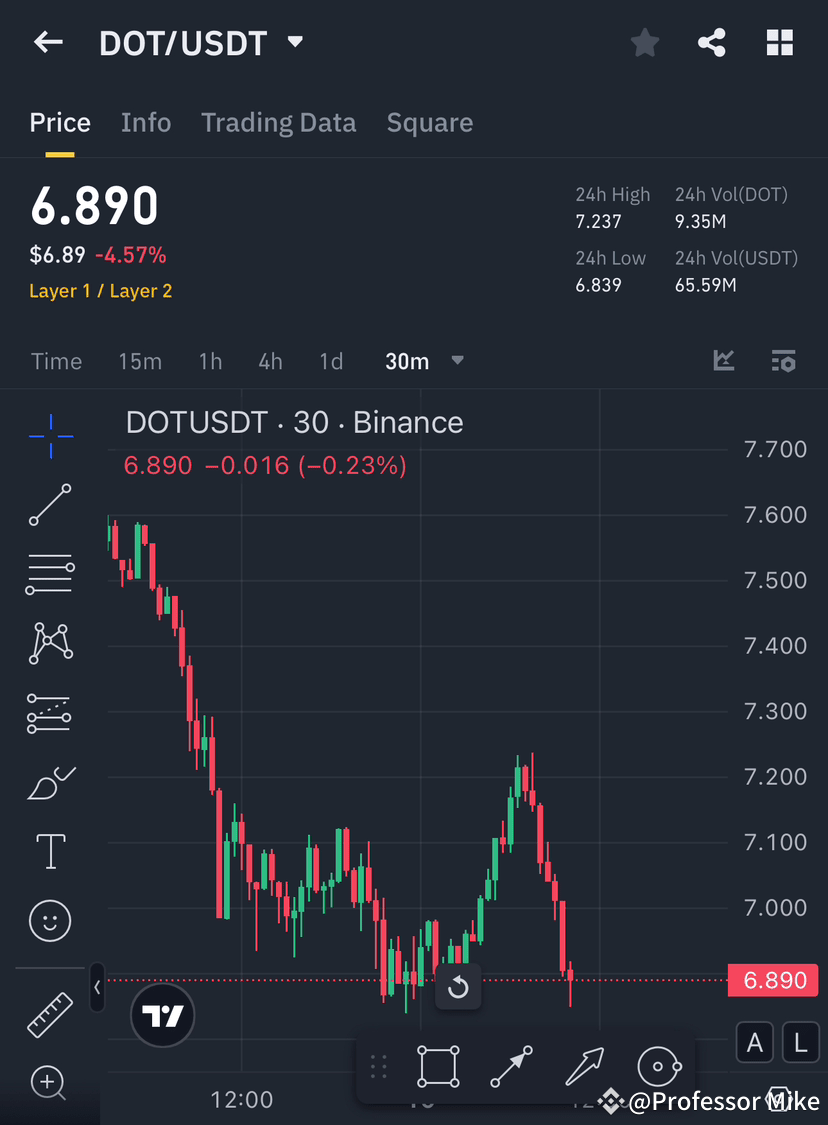Select the XABCD pattern tool
This screenshot has width=828, height=1125.
coord(50,642)
